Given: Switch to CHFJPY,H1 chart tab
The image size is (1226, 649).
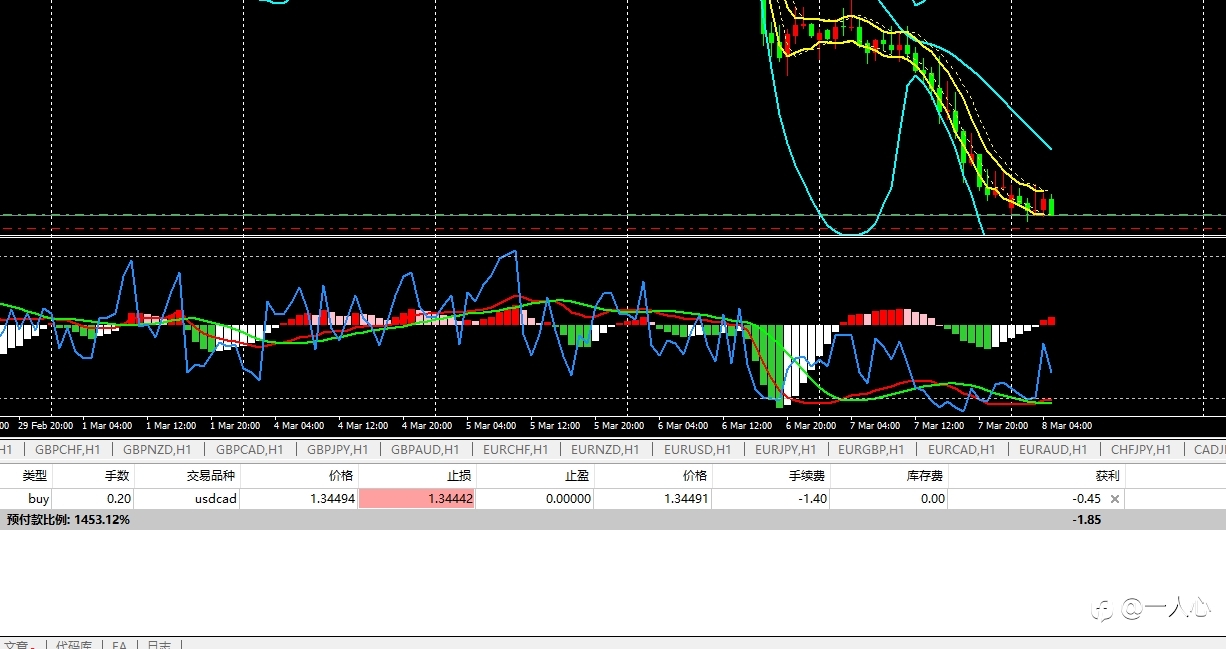Looking at the screenshot, I should pyautogui.click(x=1141, y=450).
